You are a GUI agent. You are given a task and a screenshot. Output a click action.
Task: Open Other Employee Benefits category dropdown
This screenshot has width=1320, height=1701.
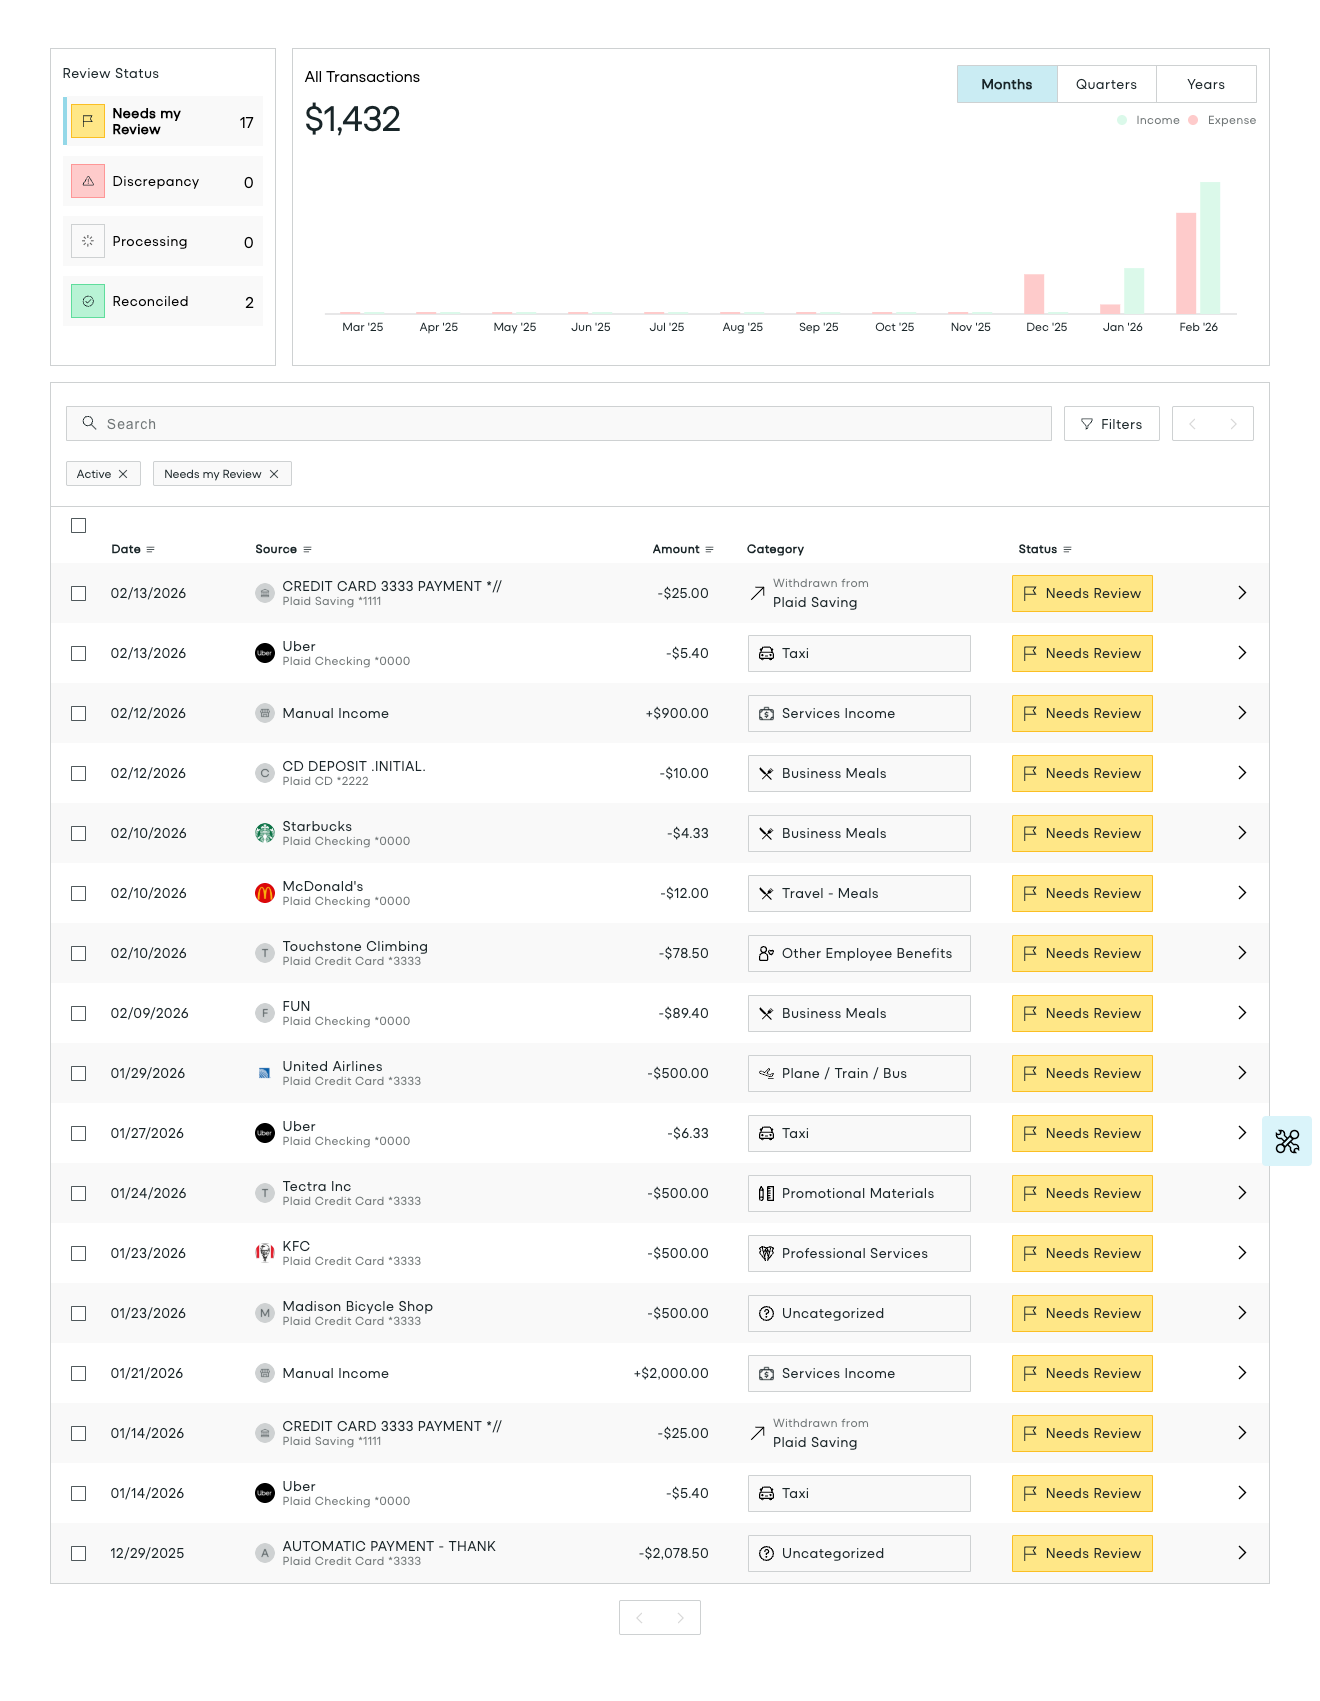point(859,953)
